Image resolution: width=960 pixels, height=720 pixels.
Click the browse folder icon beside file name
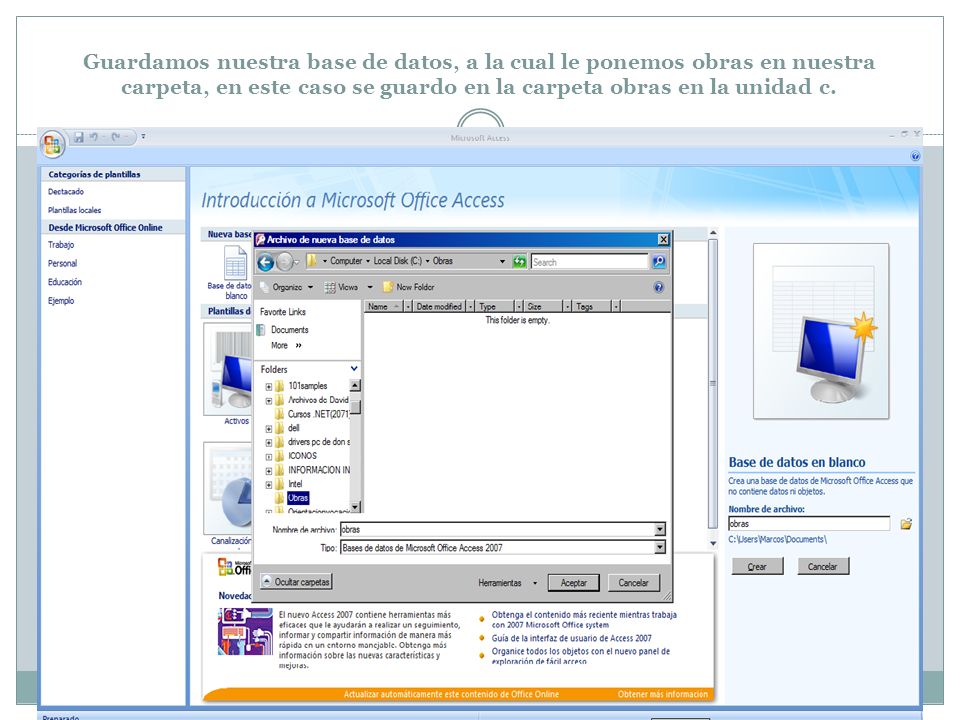[x=906, y=524]
